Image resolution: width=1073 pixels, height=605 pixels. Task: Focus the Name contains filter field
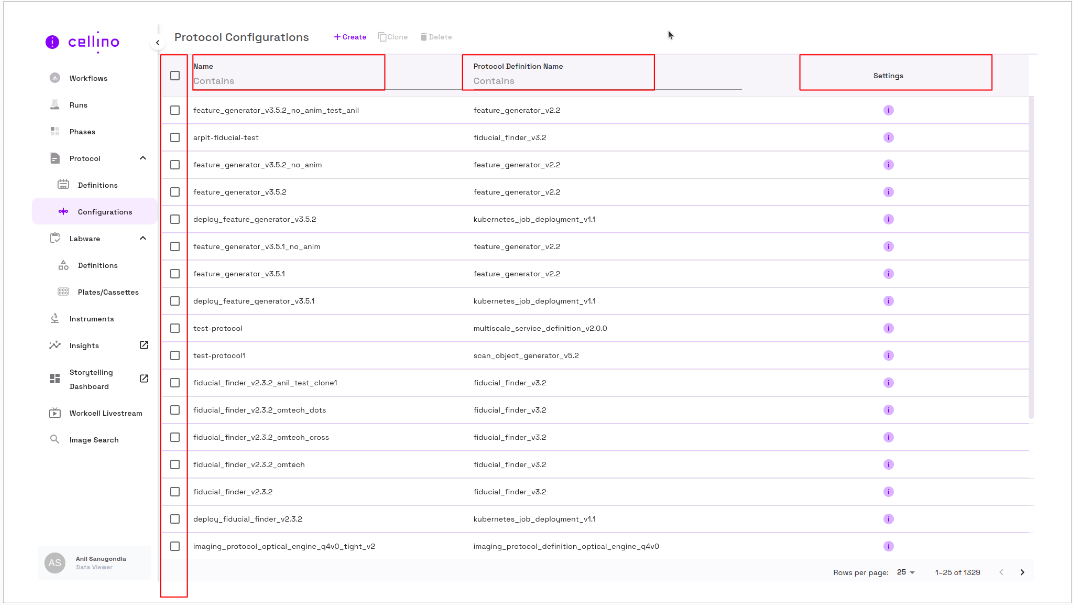[287, 81]
